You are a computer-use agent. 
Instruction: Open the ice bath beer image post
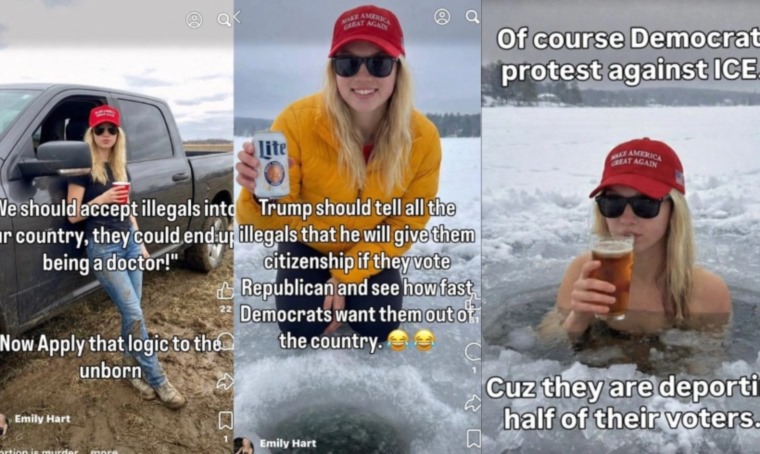tap(621, 227)
